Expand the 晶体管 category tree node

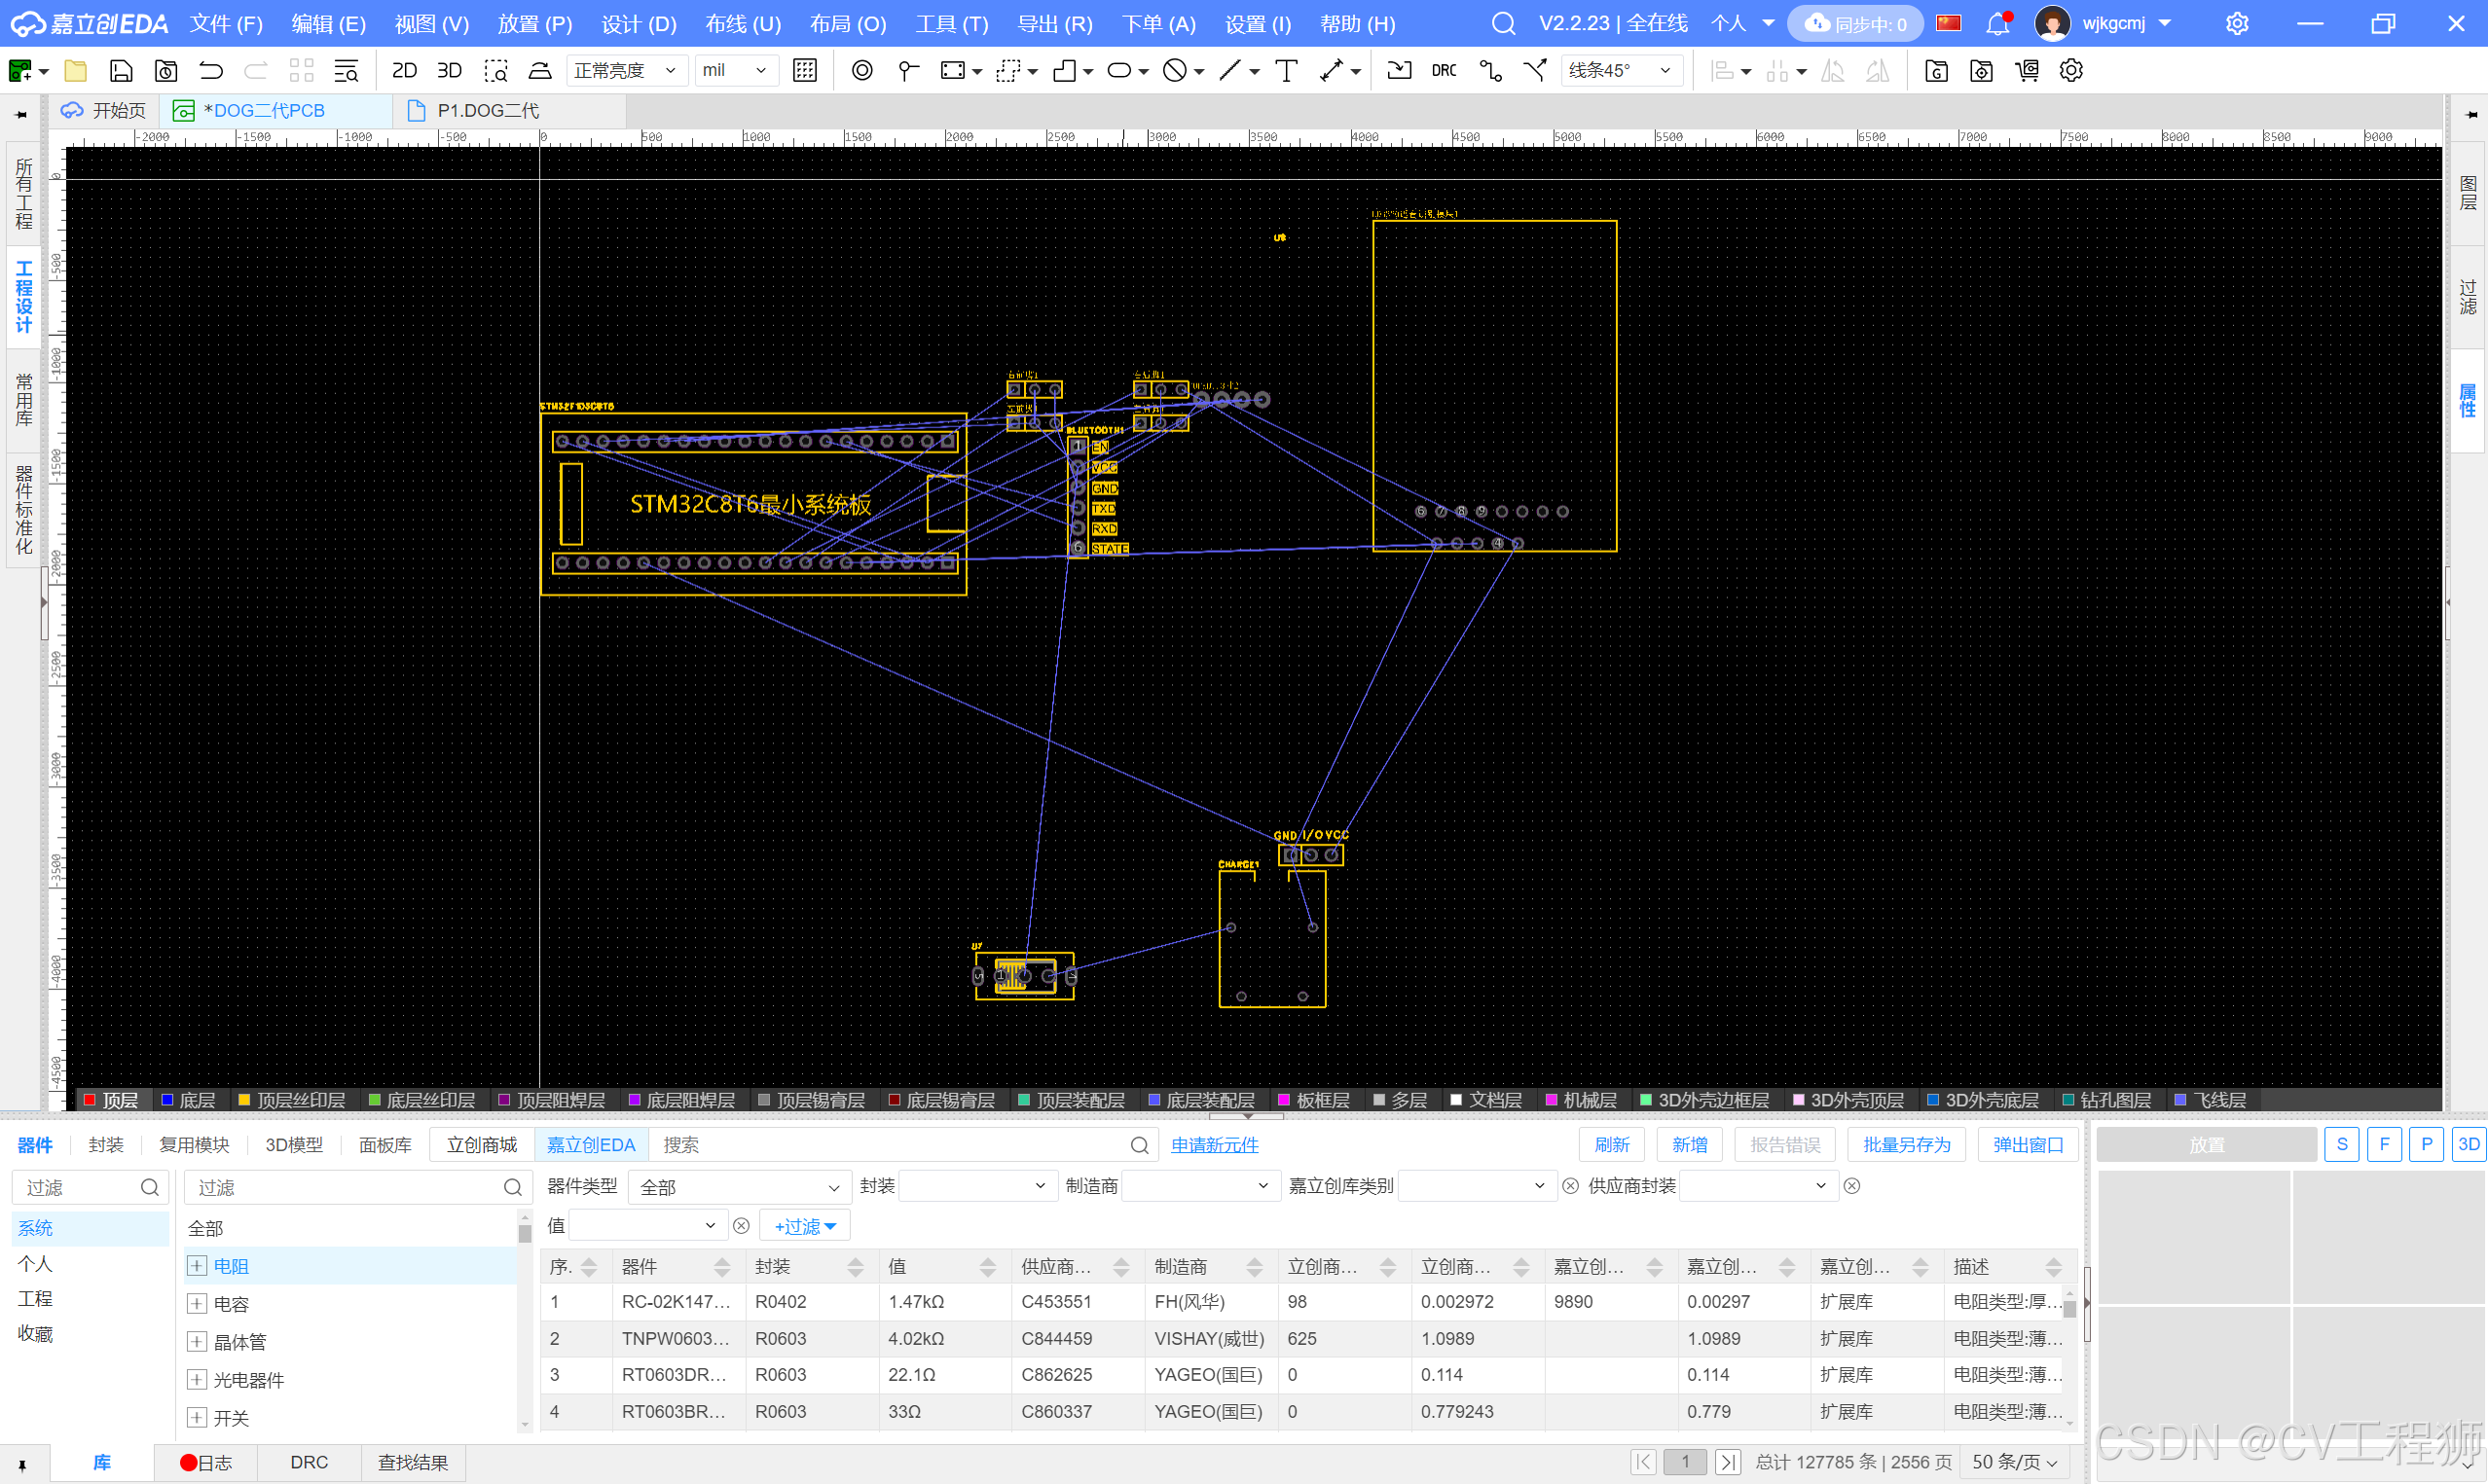click(x=197, y=1342)
